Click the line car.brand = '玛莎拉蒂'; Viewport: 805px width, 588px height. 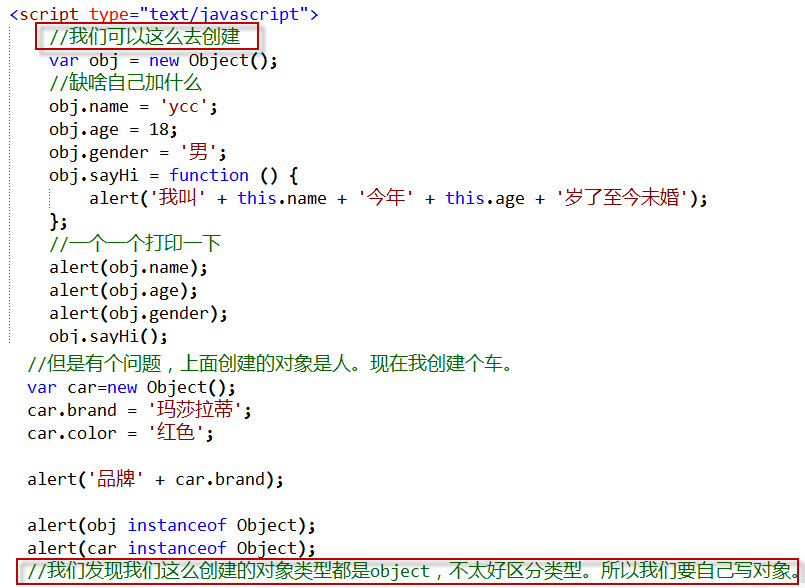tap(139, 410)
